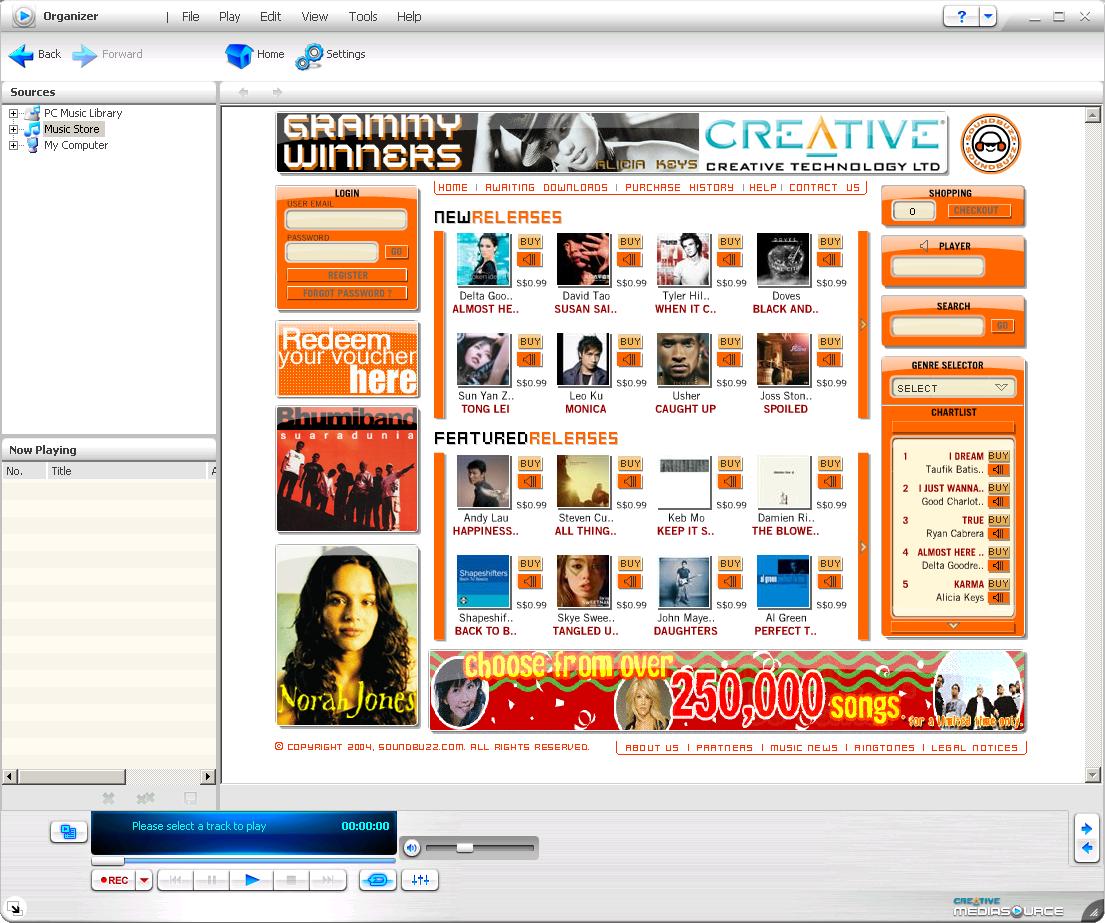Viewport: 1105px width, 923px height.
Task: Click the resize arrow icon in the bottom-left corner
Action: pos(13,907)
